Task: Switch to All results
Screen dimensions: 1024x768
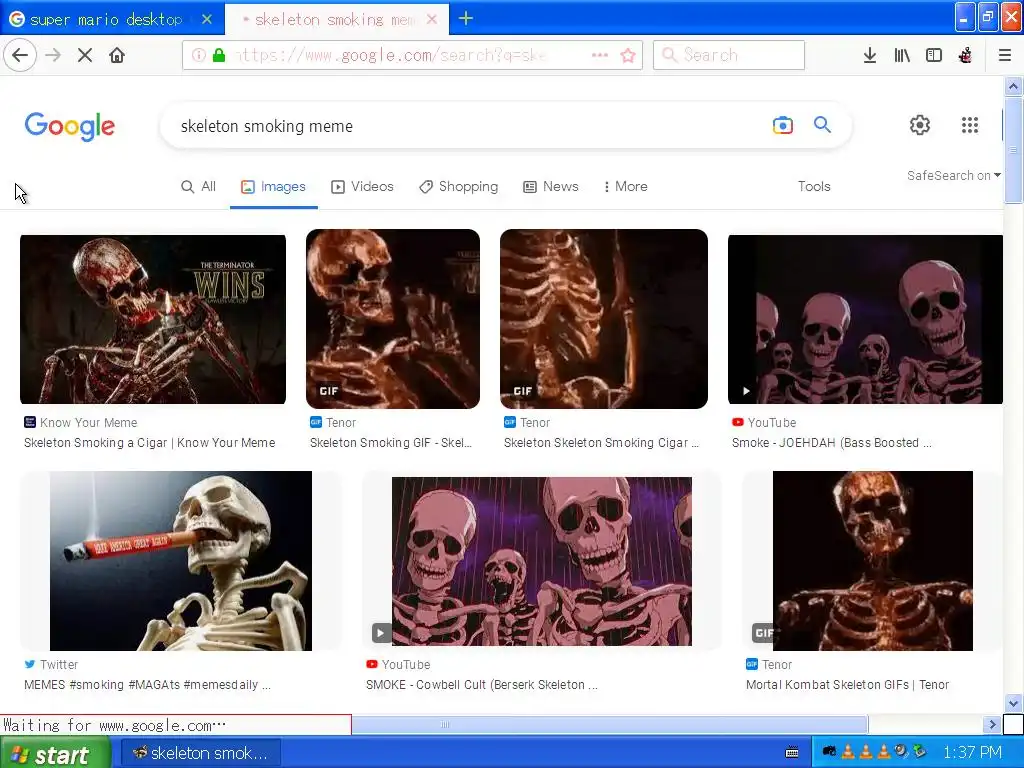Action: (199, 187)
